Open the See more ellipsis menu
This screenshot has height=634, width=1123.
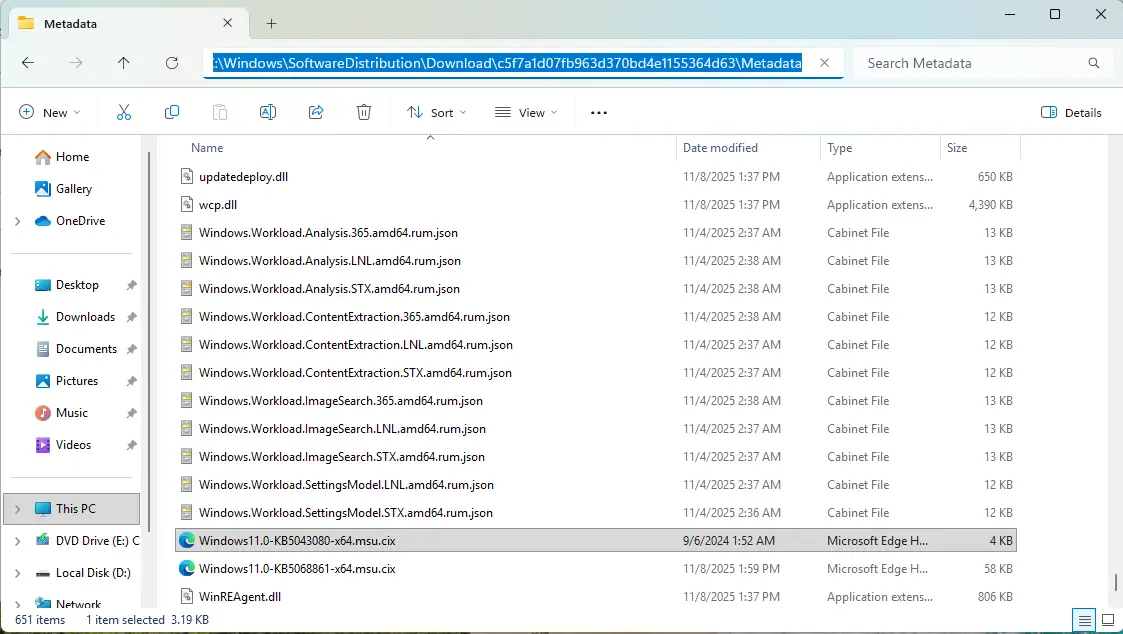point(599,112)
